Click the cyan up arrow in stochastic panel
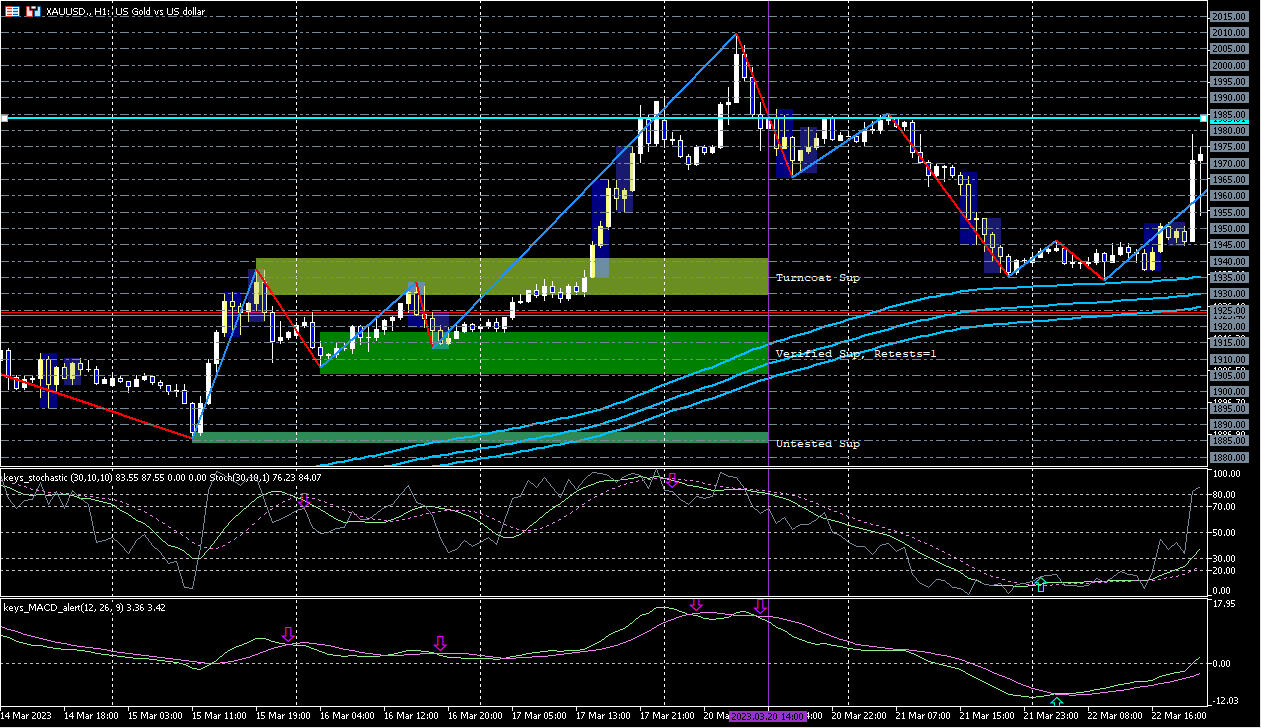 click(1041, 583)
